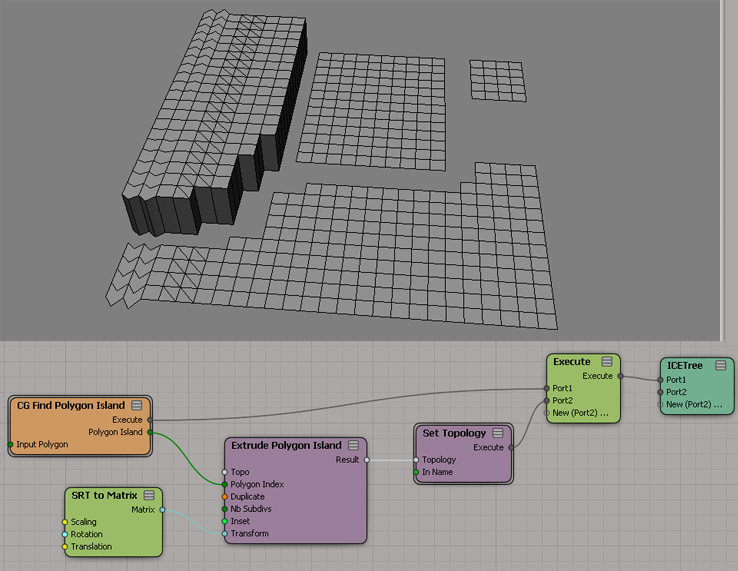Select the Inset input port

coord(225,521)
